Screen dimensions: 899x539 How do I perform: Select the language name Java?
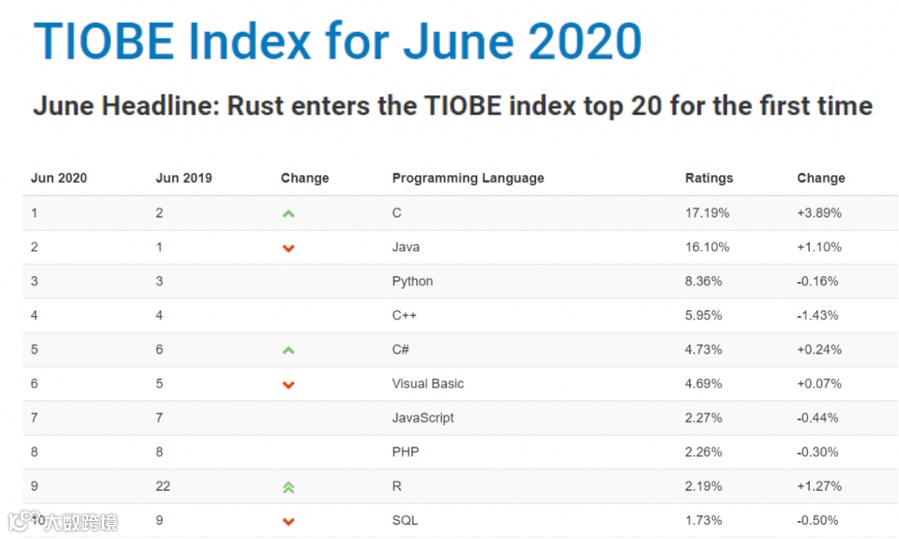coord(405,247)
